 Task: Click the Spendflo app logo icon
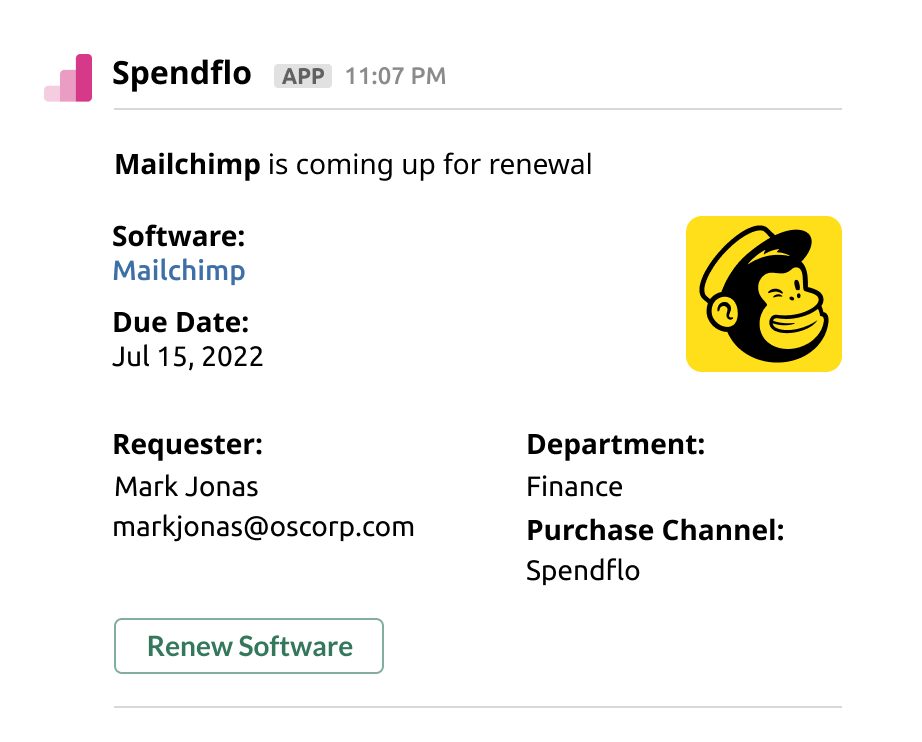coord(68,78)
